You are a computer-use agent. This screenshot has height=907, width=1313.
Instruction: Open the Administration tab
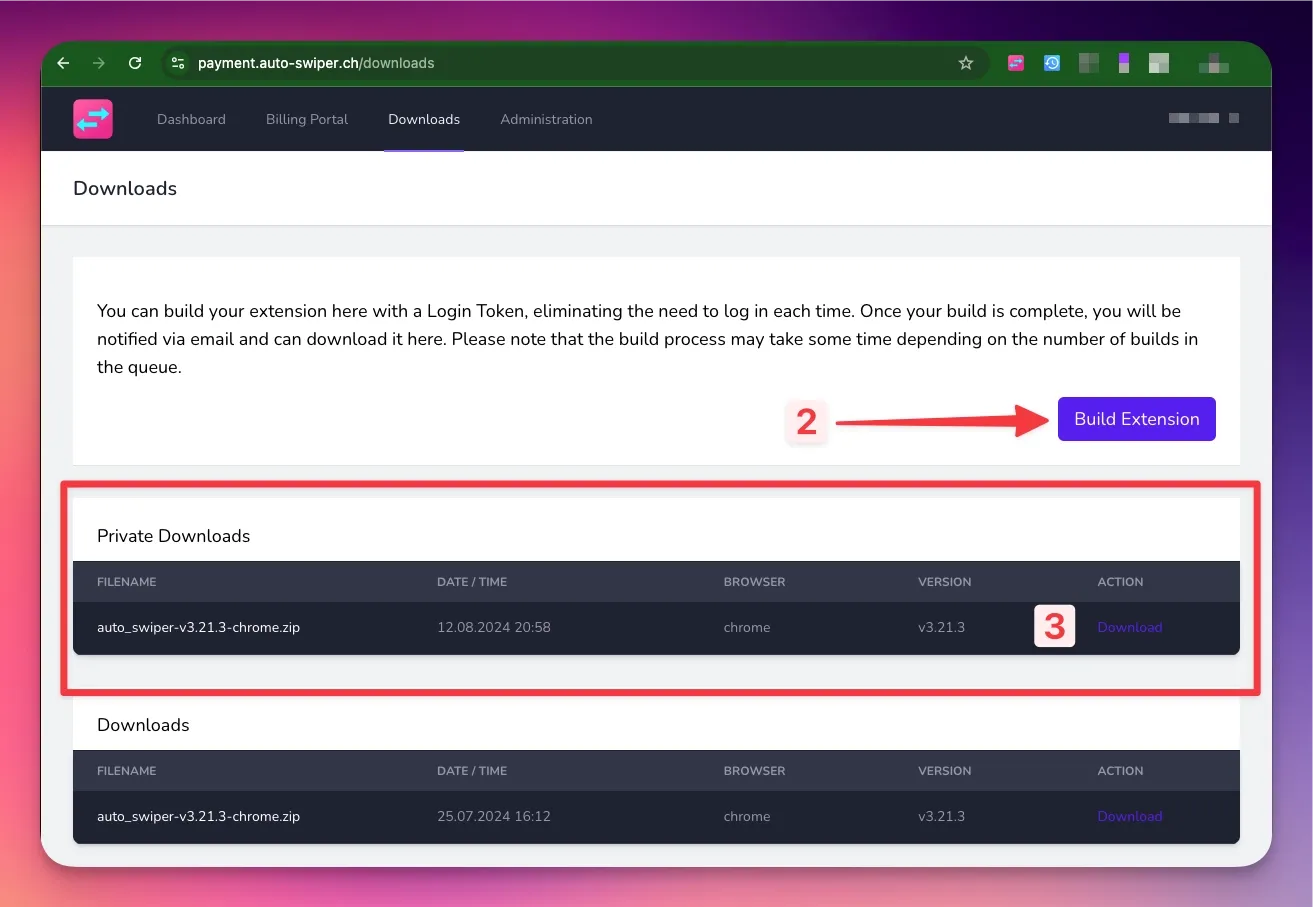coord(546,119)
